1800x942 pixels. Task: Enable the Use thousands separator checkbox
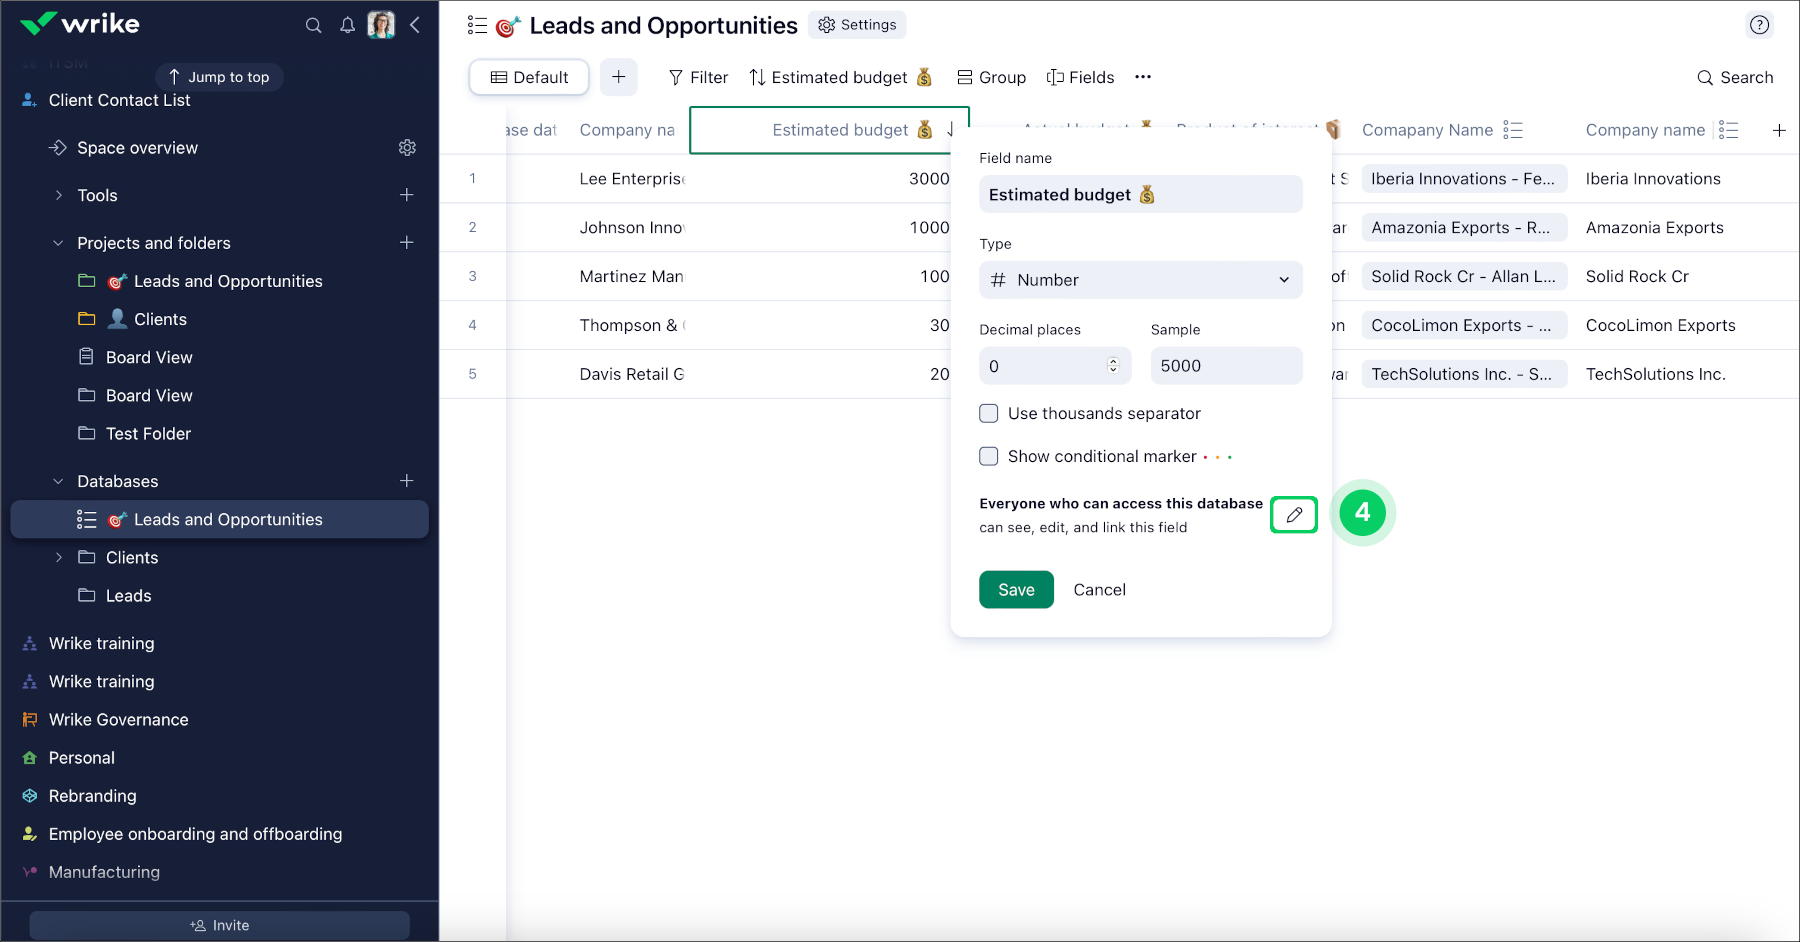point(988,413)
